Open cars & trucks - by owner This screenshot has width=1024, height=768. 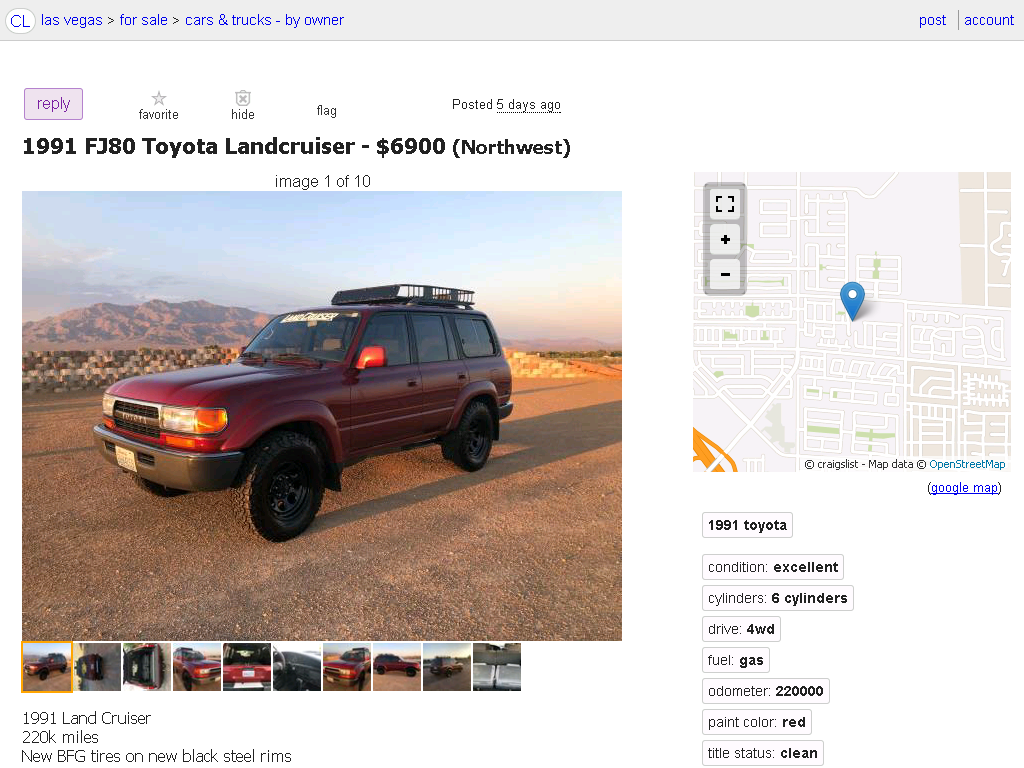pyautogui.click(x=264, y=20)
